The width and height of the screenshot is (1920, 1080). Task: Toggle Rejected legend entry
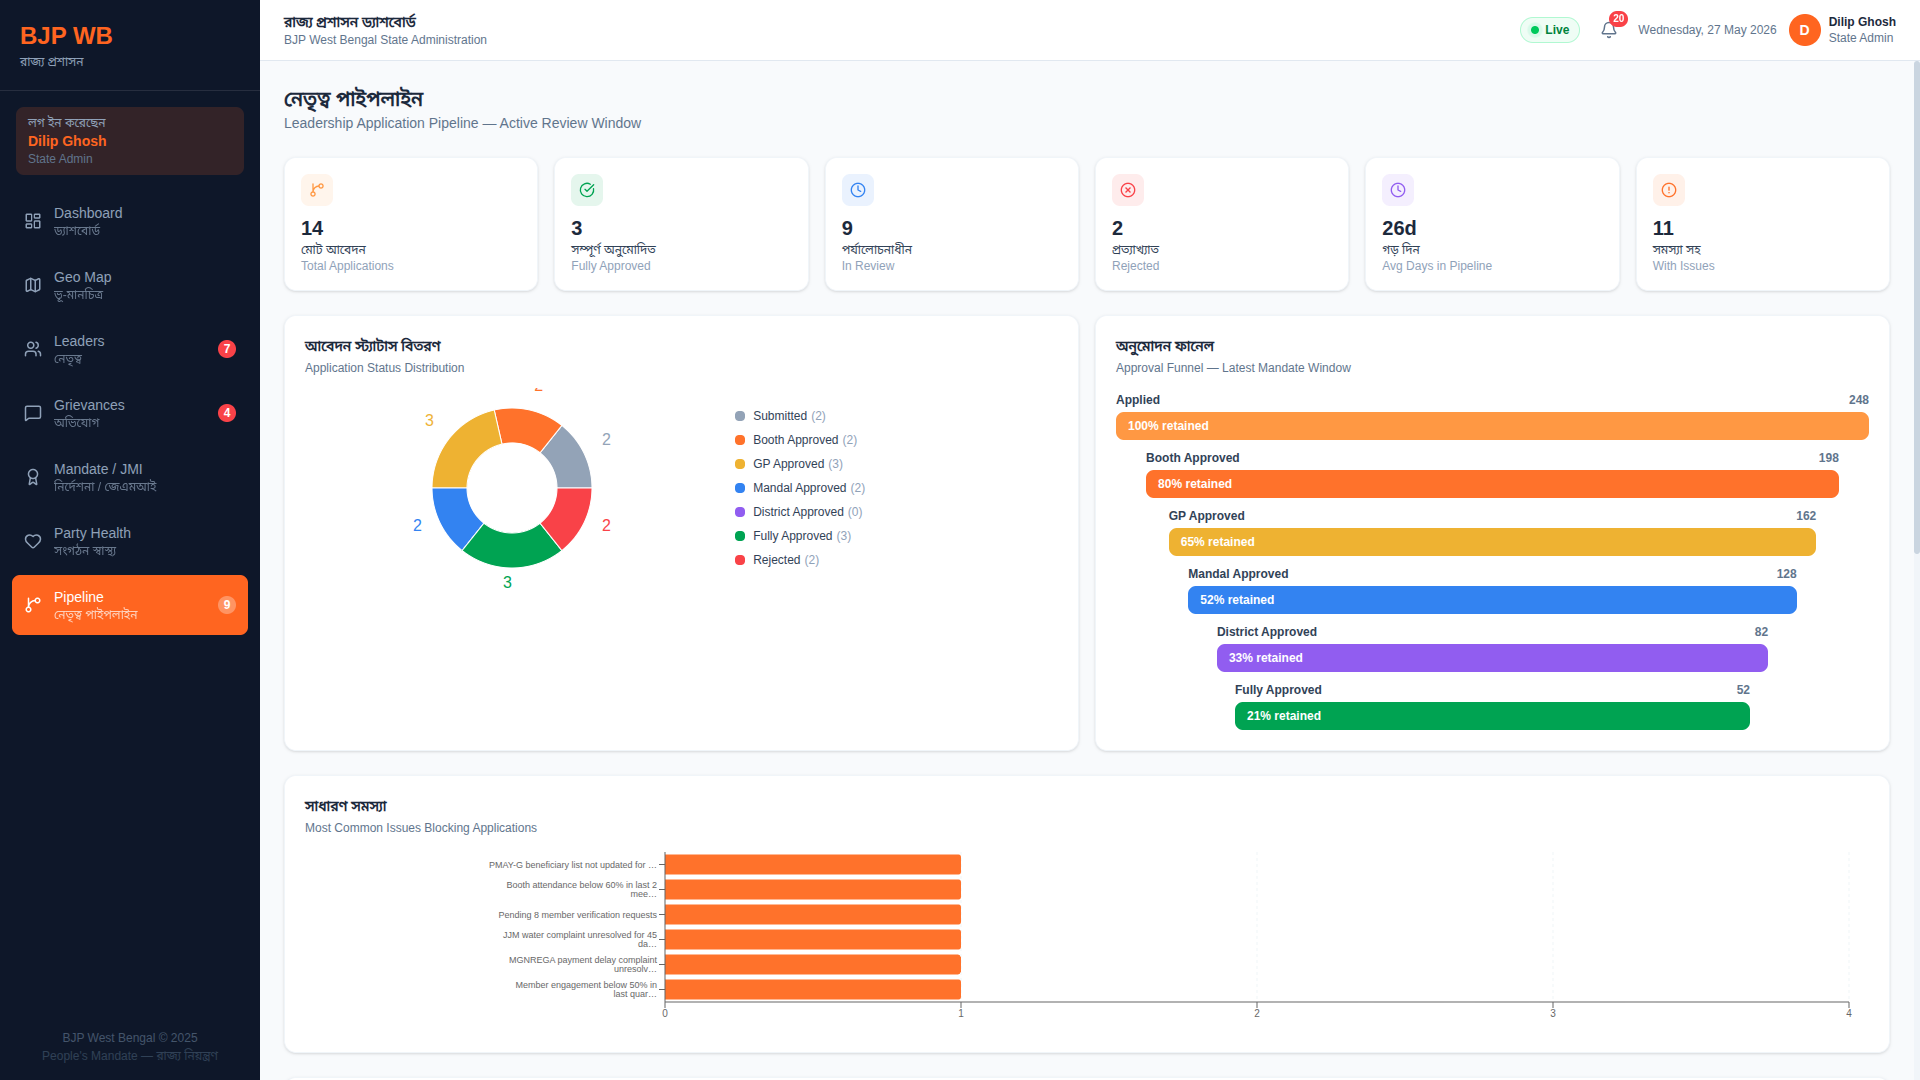pyautogui.click(x=777, y=560)
